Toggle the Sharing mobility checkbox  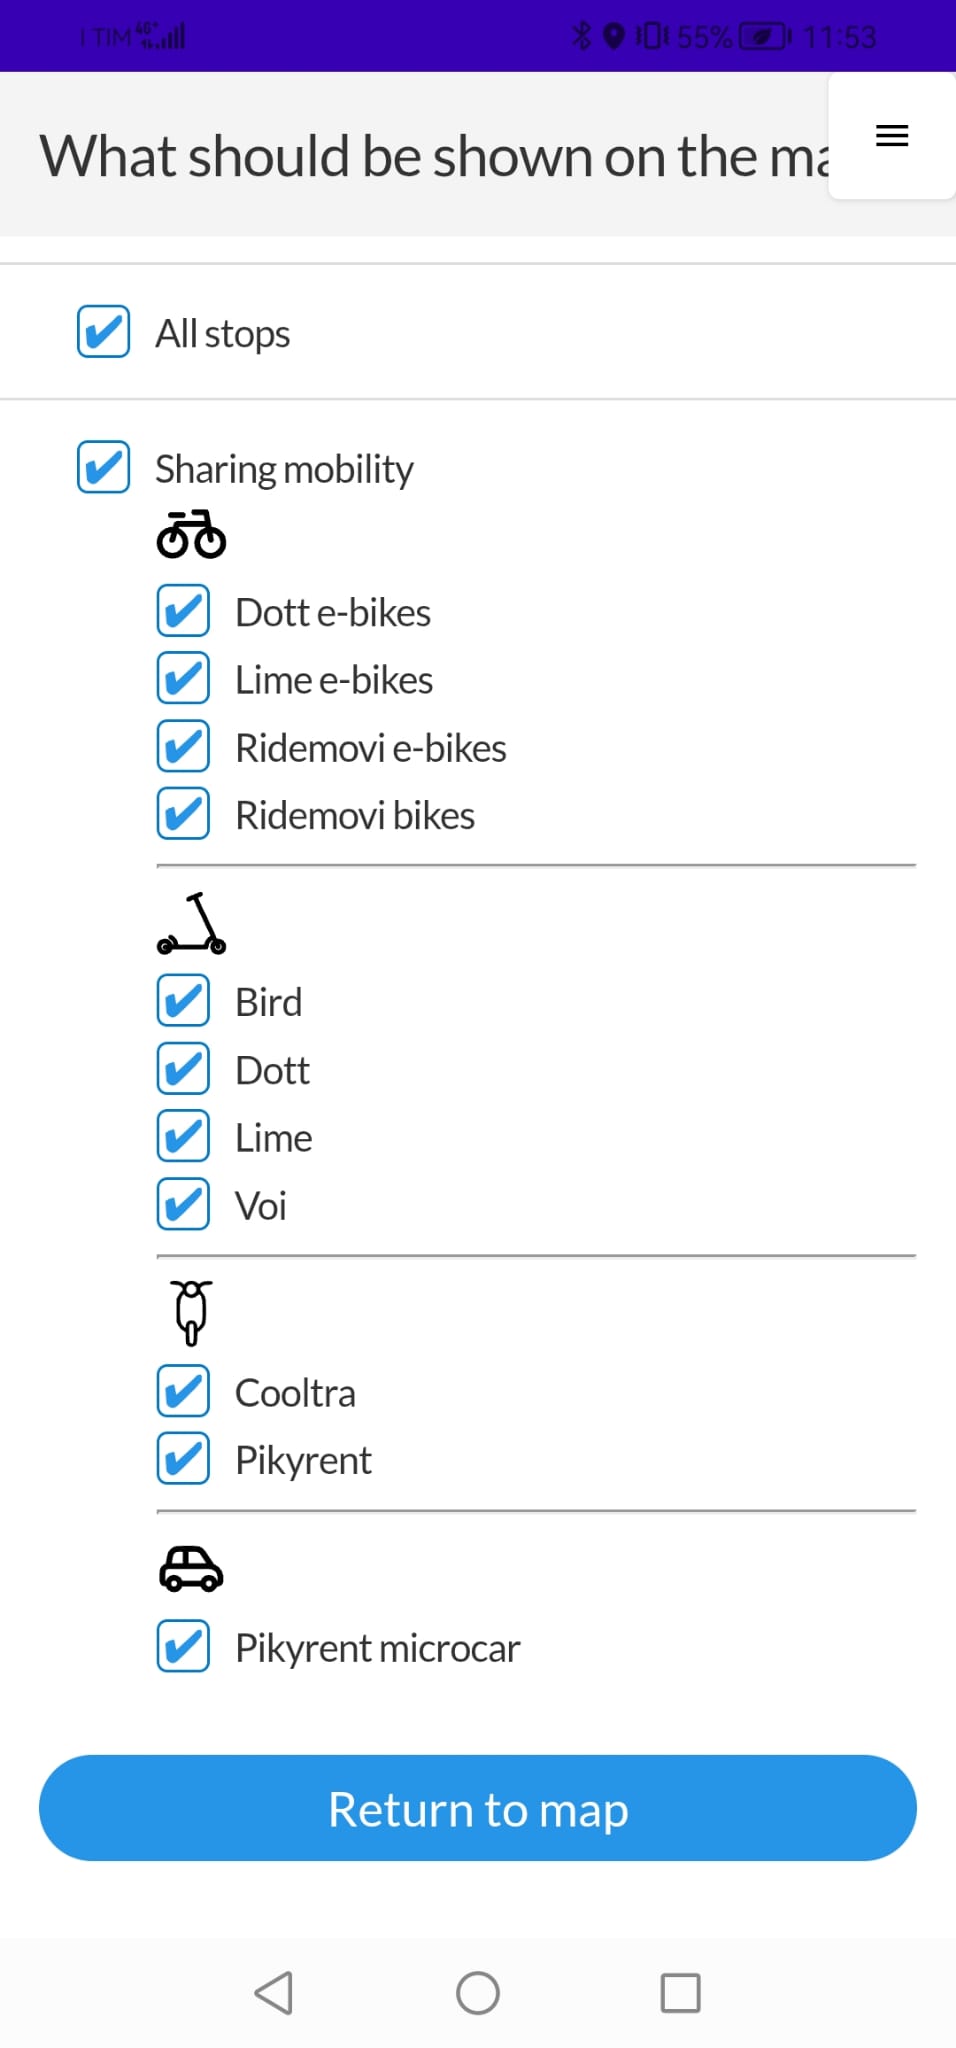pyautogui.click(x=103, y=466)
